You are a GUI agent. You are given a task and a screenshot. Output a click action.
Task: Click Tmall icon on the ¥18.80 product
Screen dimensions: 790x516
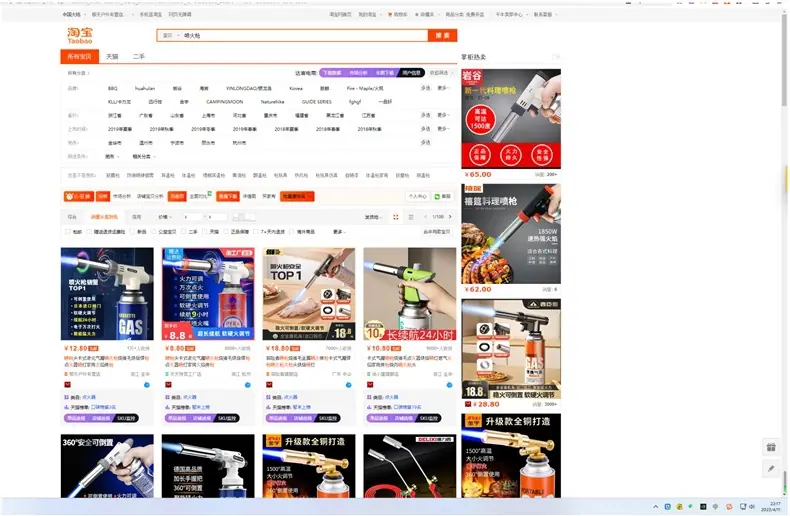pos(269,385)
